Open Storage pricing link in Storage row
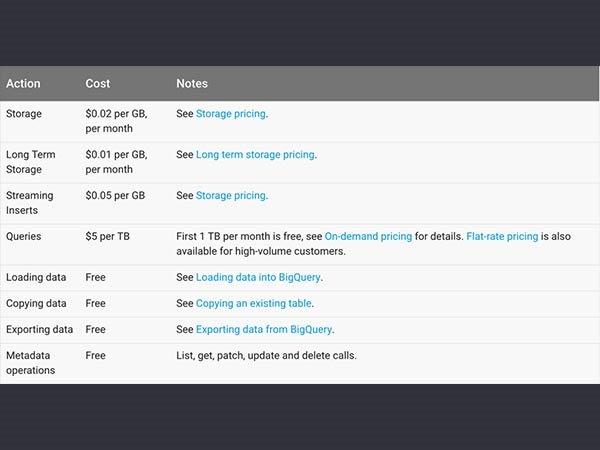Screen dimensions: 600x450 tap(231, 114)
